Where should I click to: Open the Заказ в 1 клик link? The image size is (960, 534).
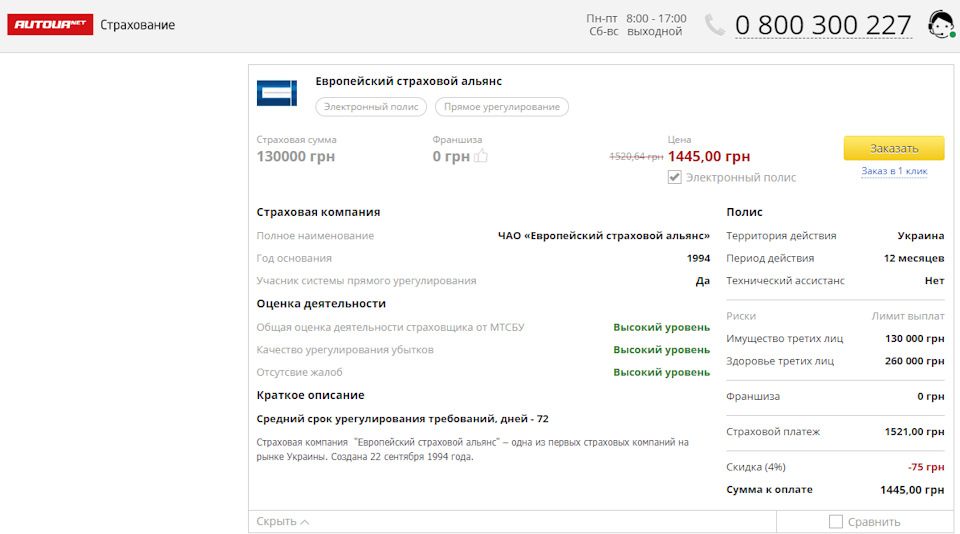(x=894, y=171)
